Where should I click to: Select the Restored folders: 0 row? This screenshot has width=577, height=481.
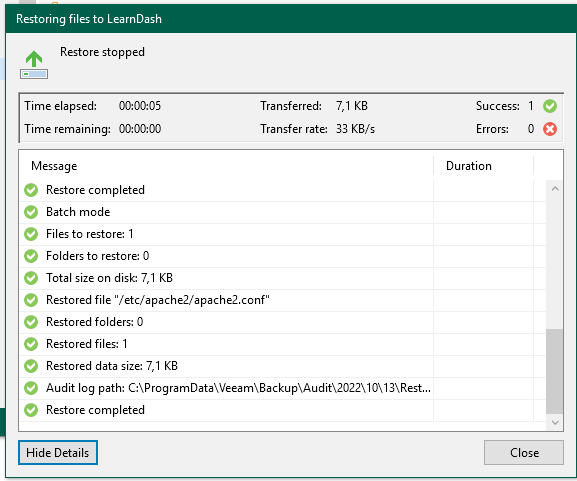283,322
